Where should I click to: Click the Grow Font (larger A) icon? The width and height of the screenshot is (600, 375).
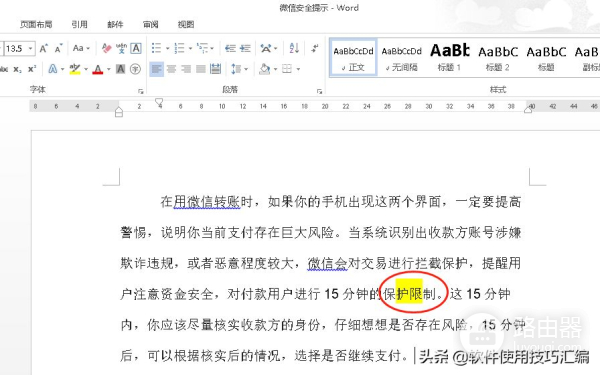44,49
